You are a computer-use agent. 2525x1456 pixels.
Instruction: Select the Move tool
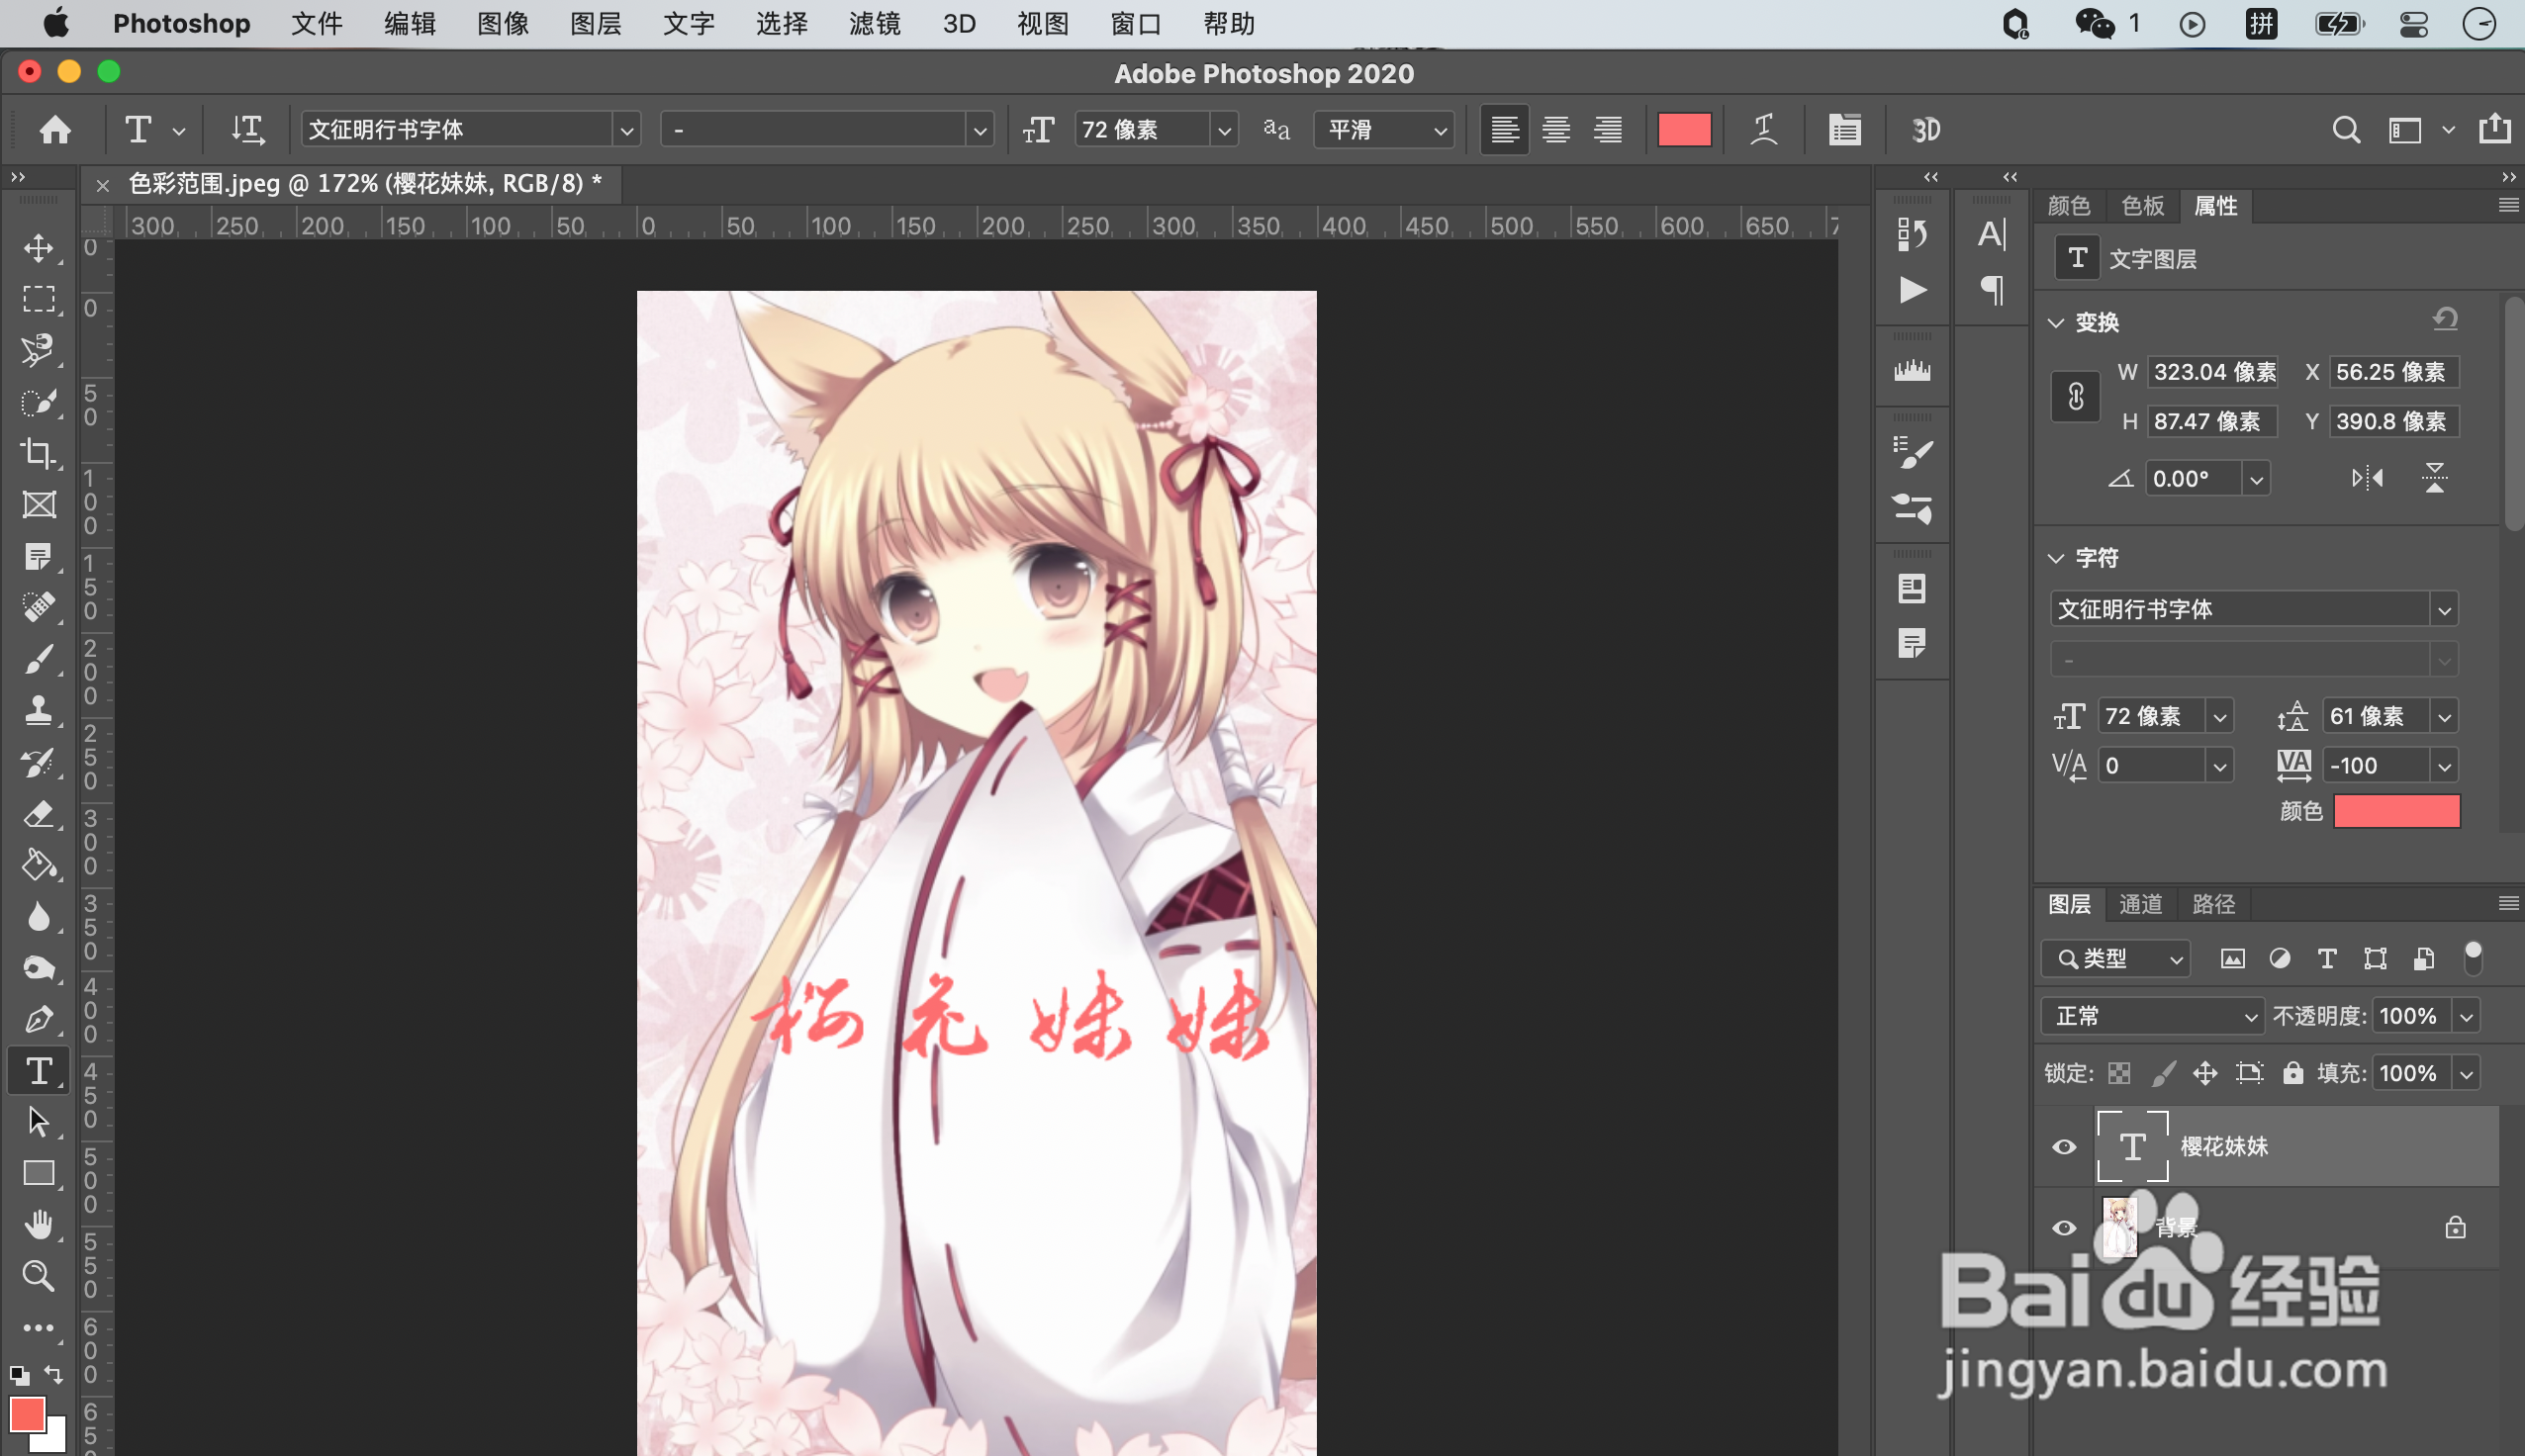point(39,248)
